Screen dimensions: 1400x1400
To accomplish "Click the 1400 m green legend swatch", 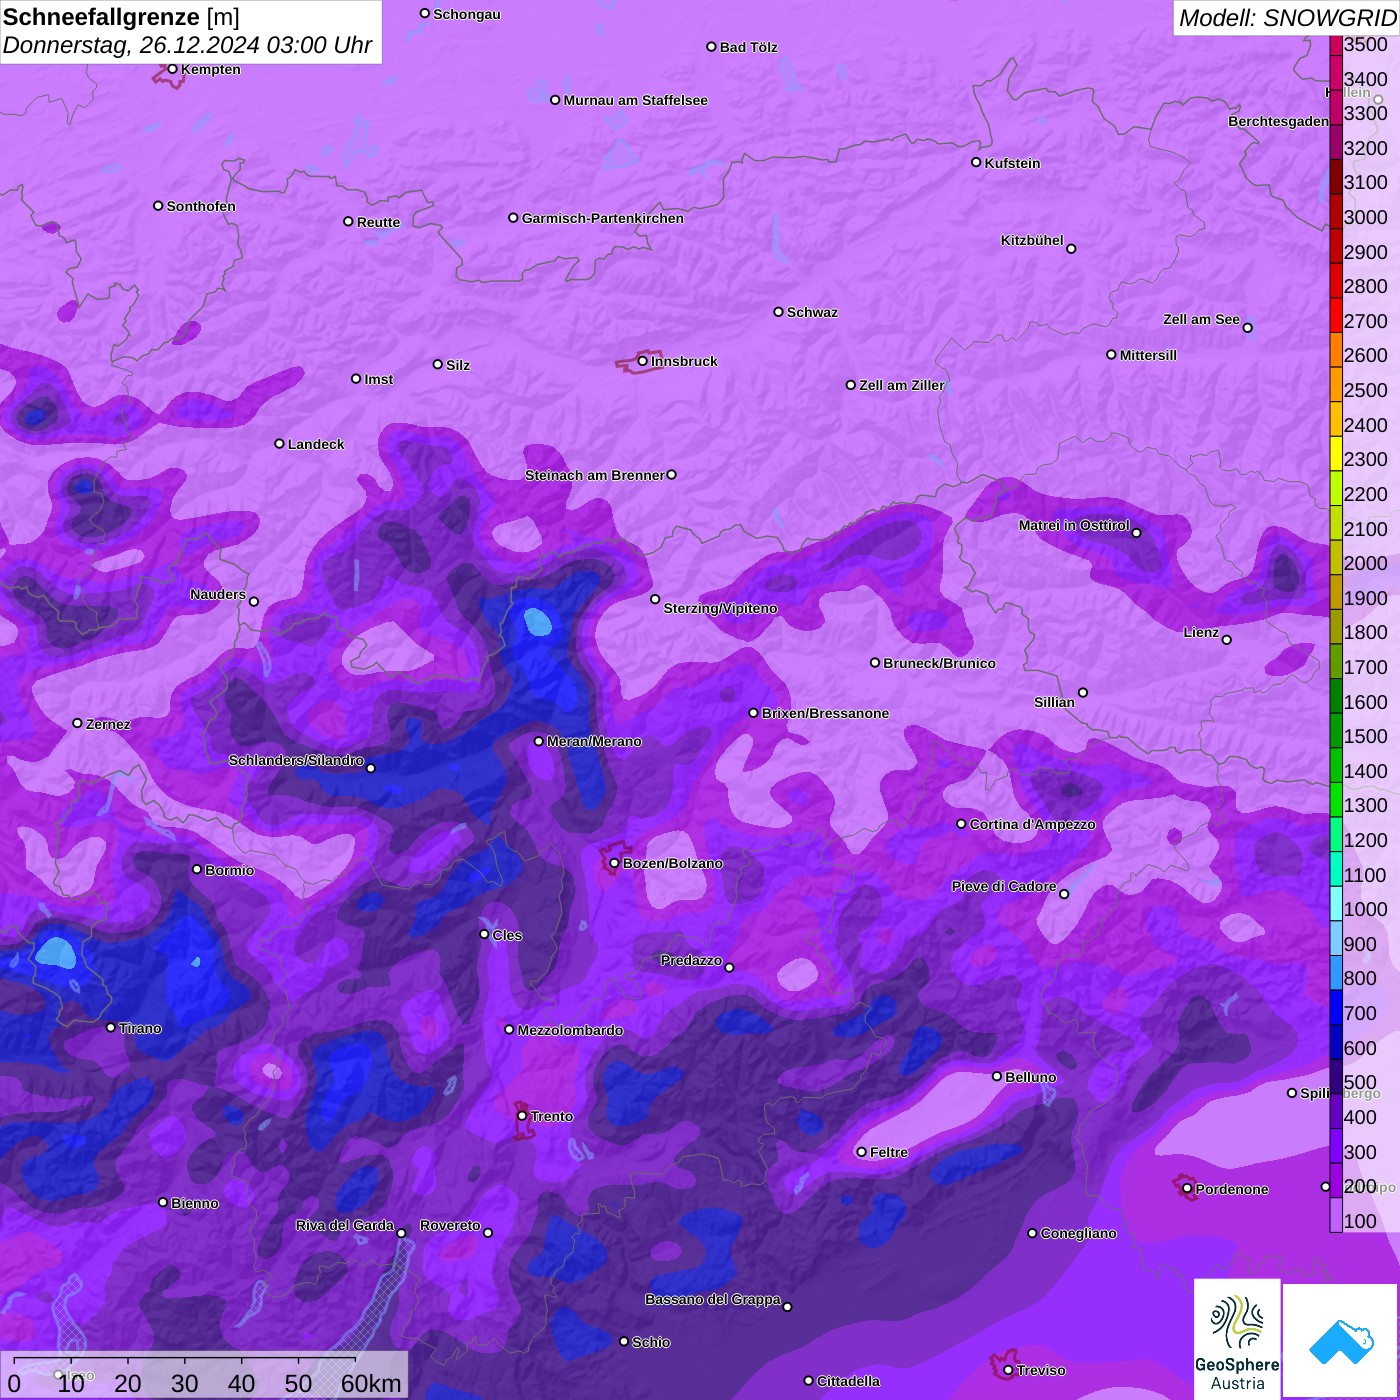I will (1336, 765).
